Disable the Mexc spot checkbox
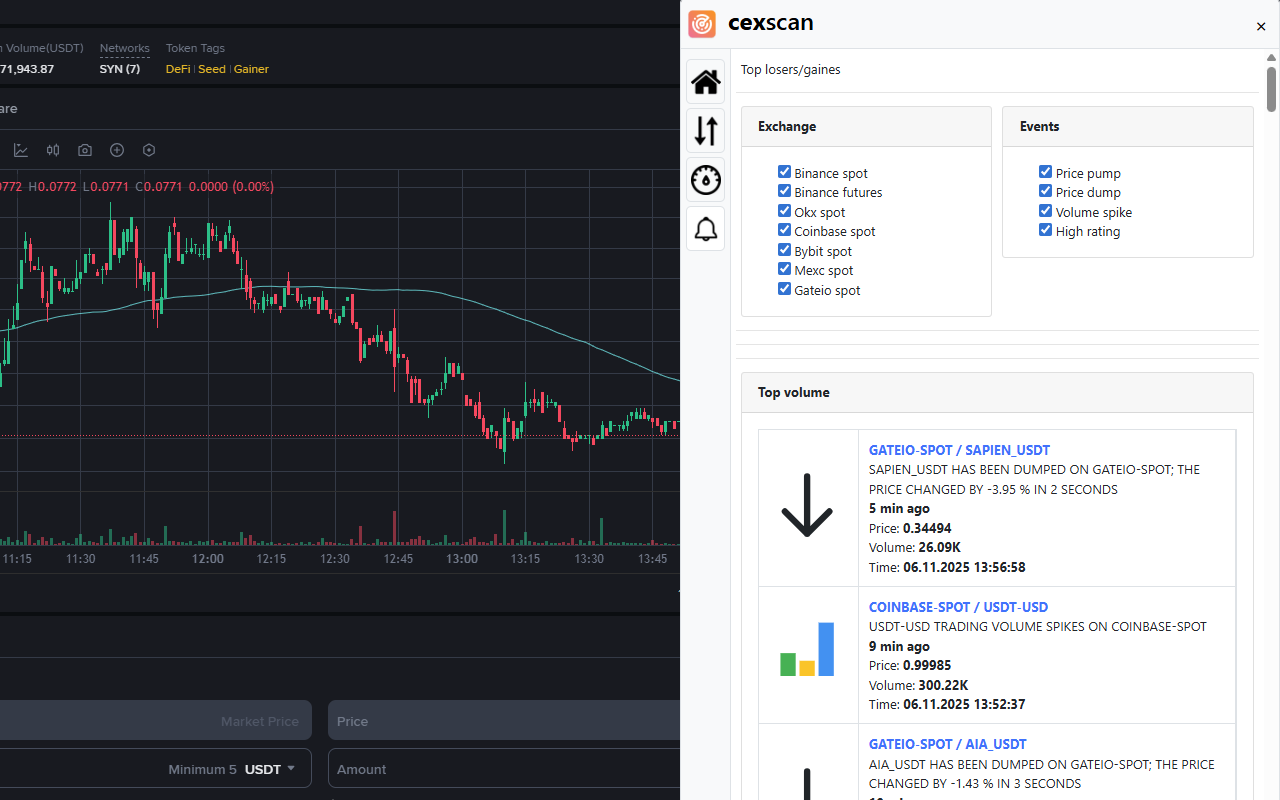1280x800 pixels. (x=784, y=269)
